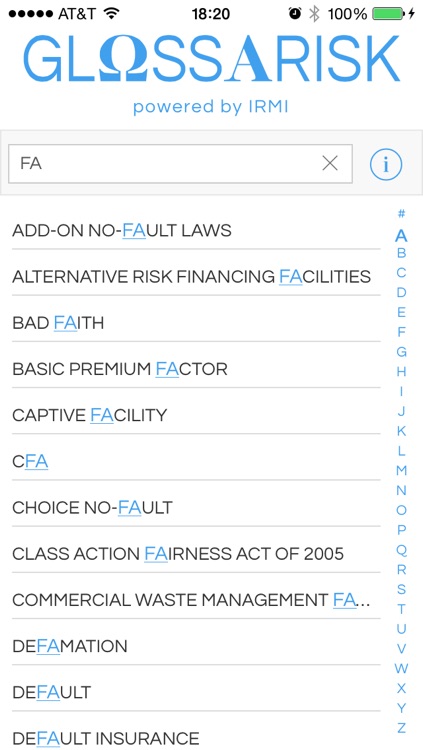423x750 pixels.
Task: Jump to letter M in index
Action: 401,471
